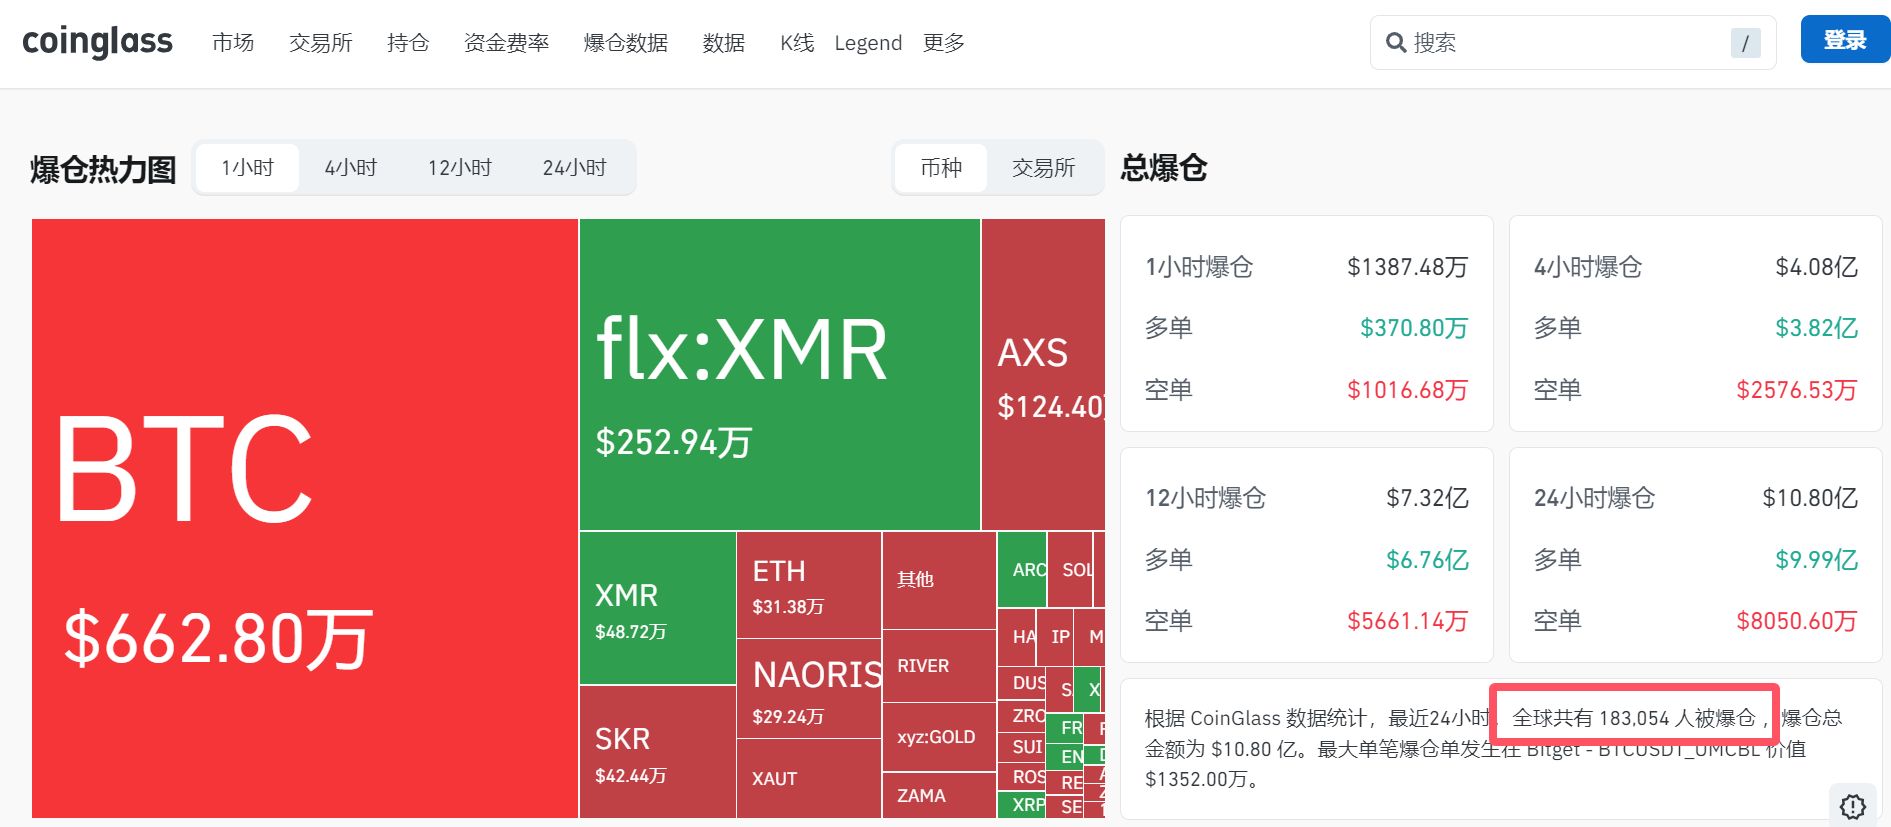Image resolution: width=1891 pixels, height=827 pixels.
Task: Click the 24小时爆仓 summary card
Action: [1695, 555]
